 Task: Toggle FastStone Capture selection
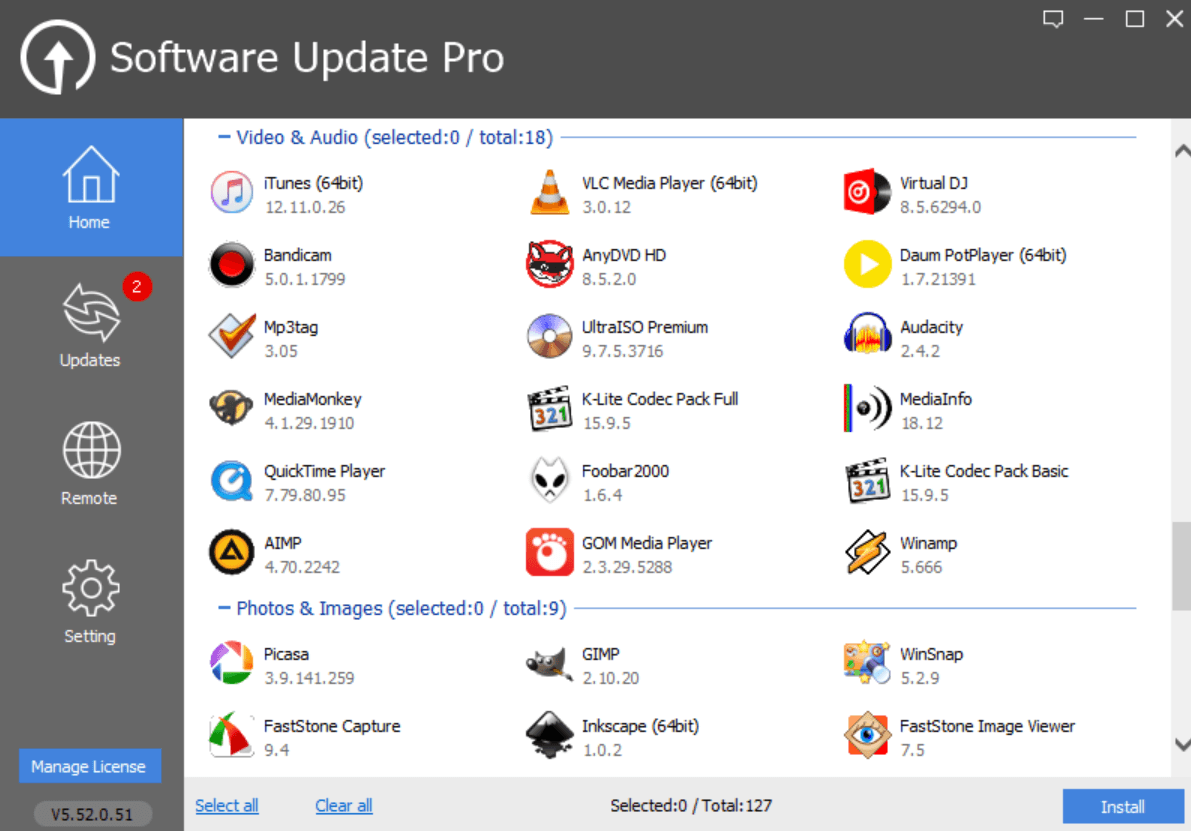tap(231, 735)
